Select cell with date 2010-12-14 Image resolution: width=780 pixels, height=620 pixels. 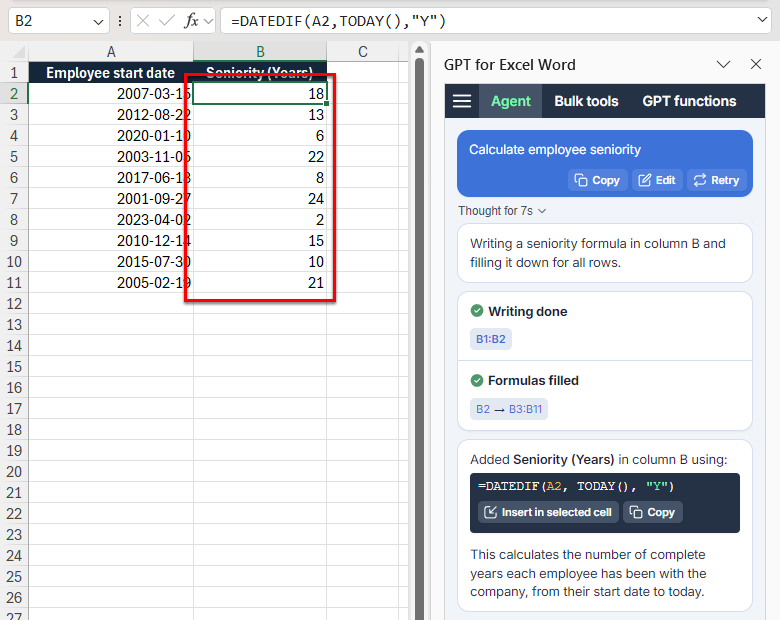[110, 240]
